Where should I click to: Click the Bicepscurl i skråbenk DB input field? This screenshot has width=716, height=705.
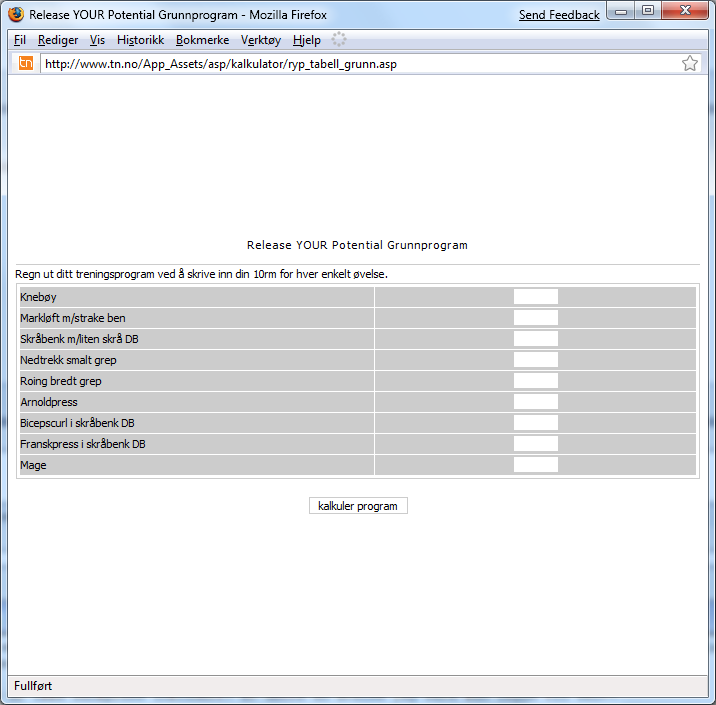[x=536, y=422]
